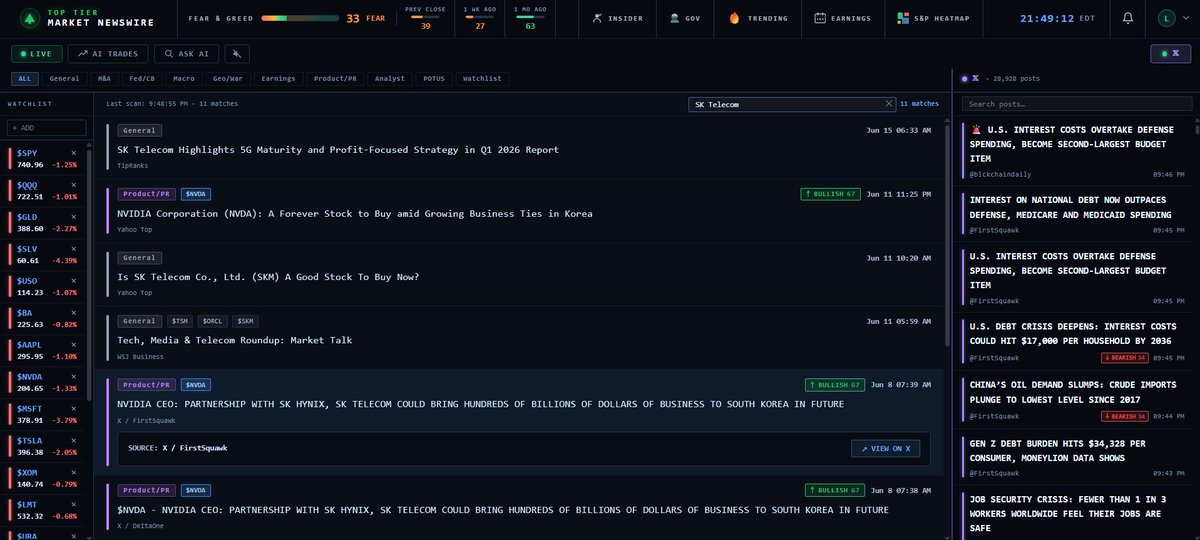Image resolution: width=1200 pixels, height=540 pixels.
Task: Filter news by Macro
Action: 184,78
